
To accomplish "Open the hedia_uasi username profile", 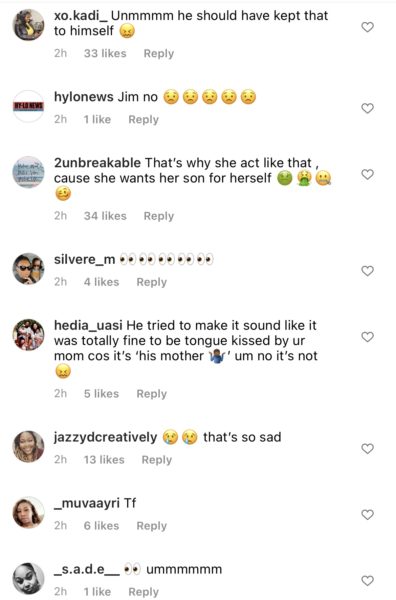I will [x=88, y=326].
